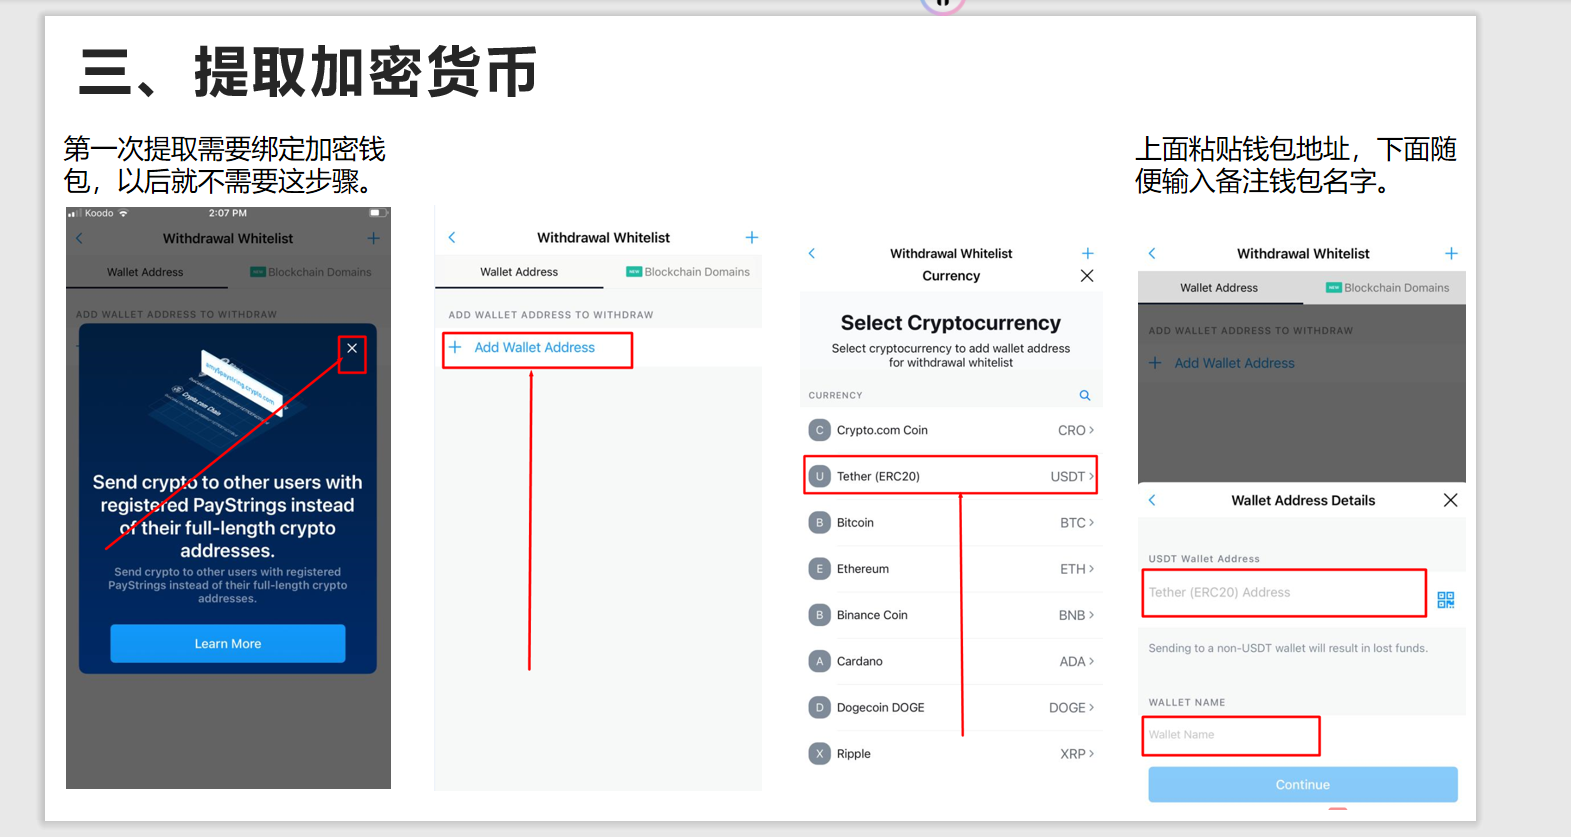This screenshot has width=1571, height=837.
Task: Click dimmed Add Wallet Address in fourth screen
Action: (1234, 363)
